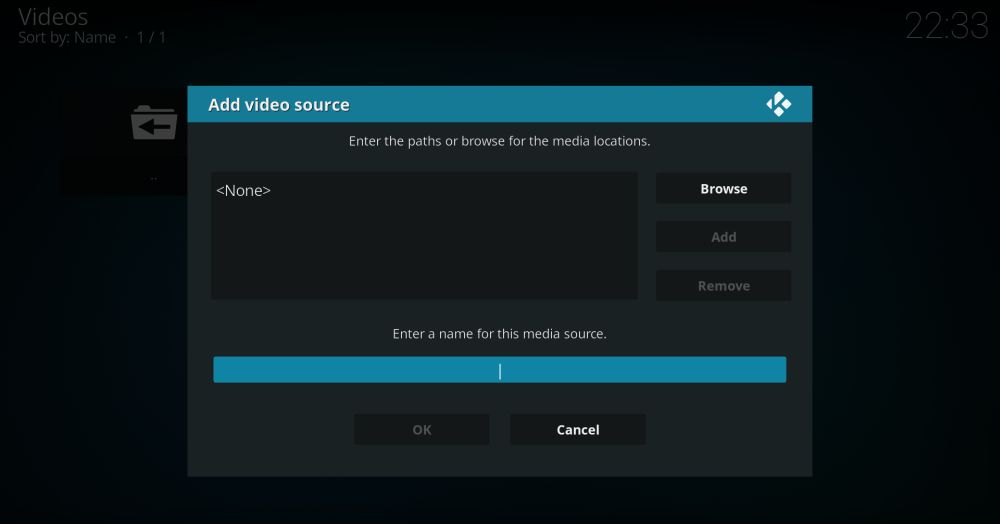The height and width of the screenshot is (524, 1000).
Task: Click the 'Enter the paths or browse' instruction
Action: click(499, 141)
